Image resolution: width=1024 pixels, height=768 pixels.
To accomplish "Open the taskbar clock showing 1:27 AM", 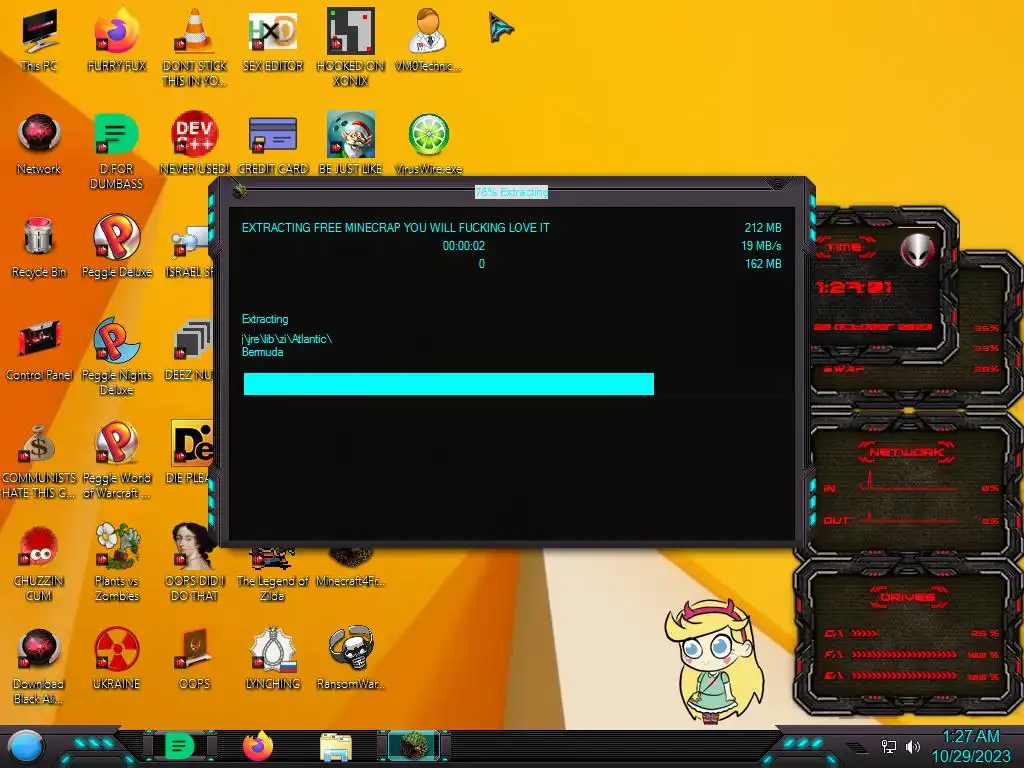I will coord(970,746).
